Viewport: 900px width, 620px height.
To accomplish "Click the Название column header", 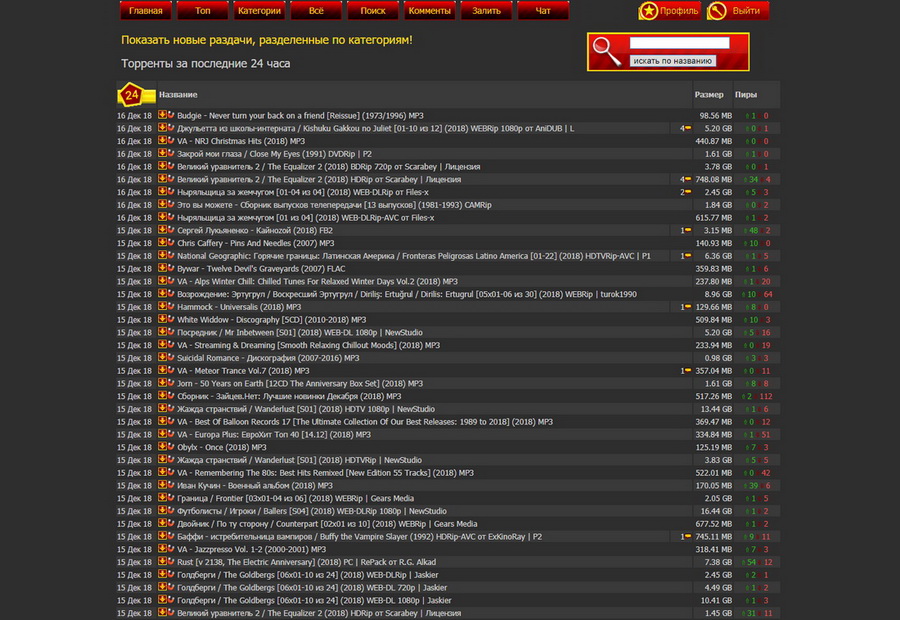I will (x=178, y=95).
